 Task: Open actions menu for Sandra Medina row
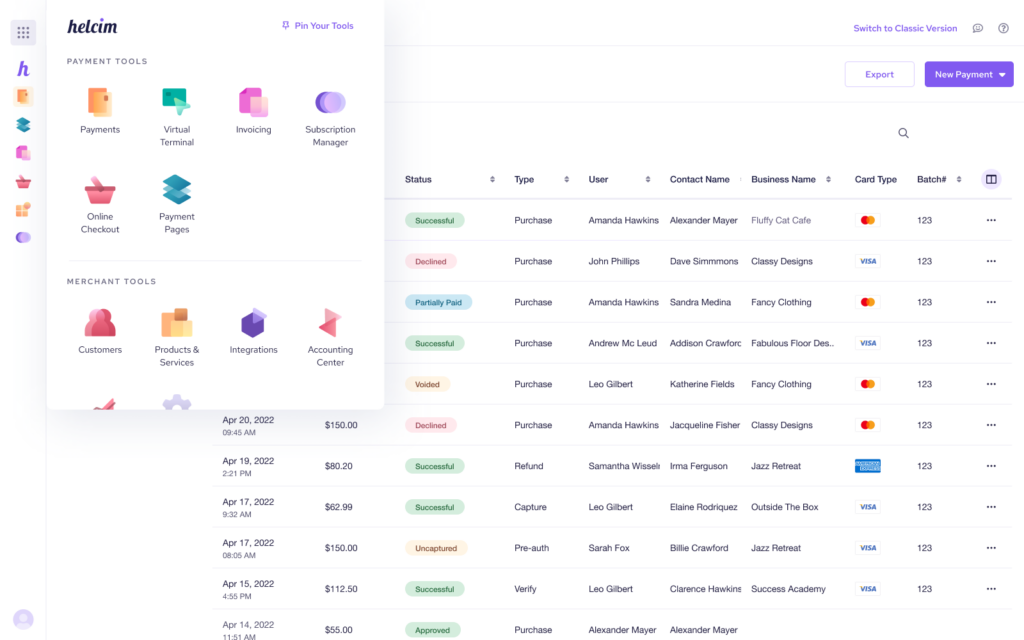(x=991, y=302)
